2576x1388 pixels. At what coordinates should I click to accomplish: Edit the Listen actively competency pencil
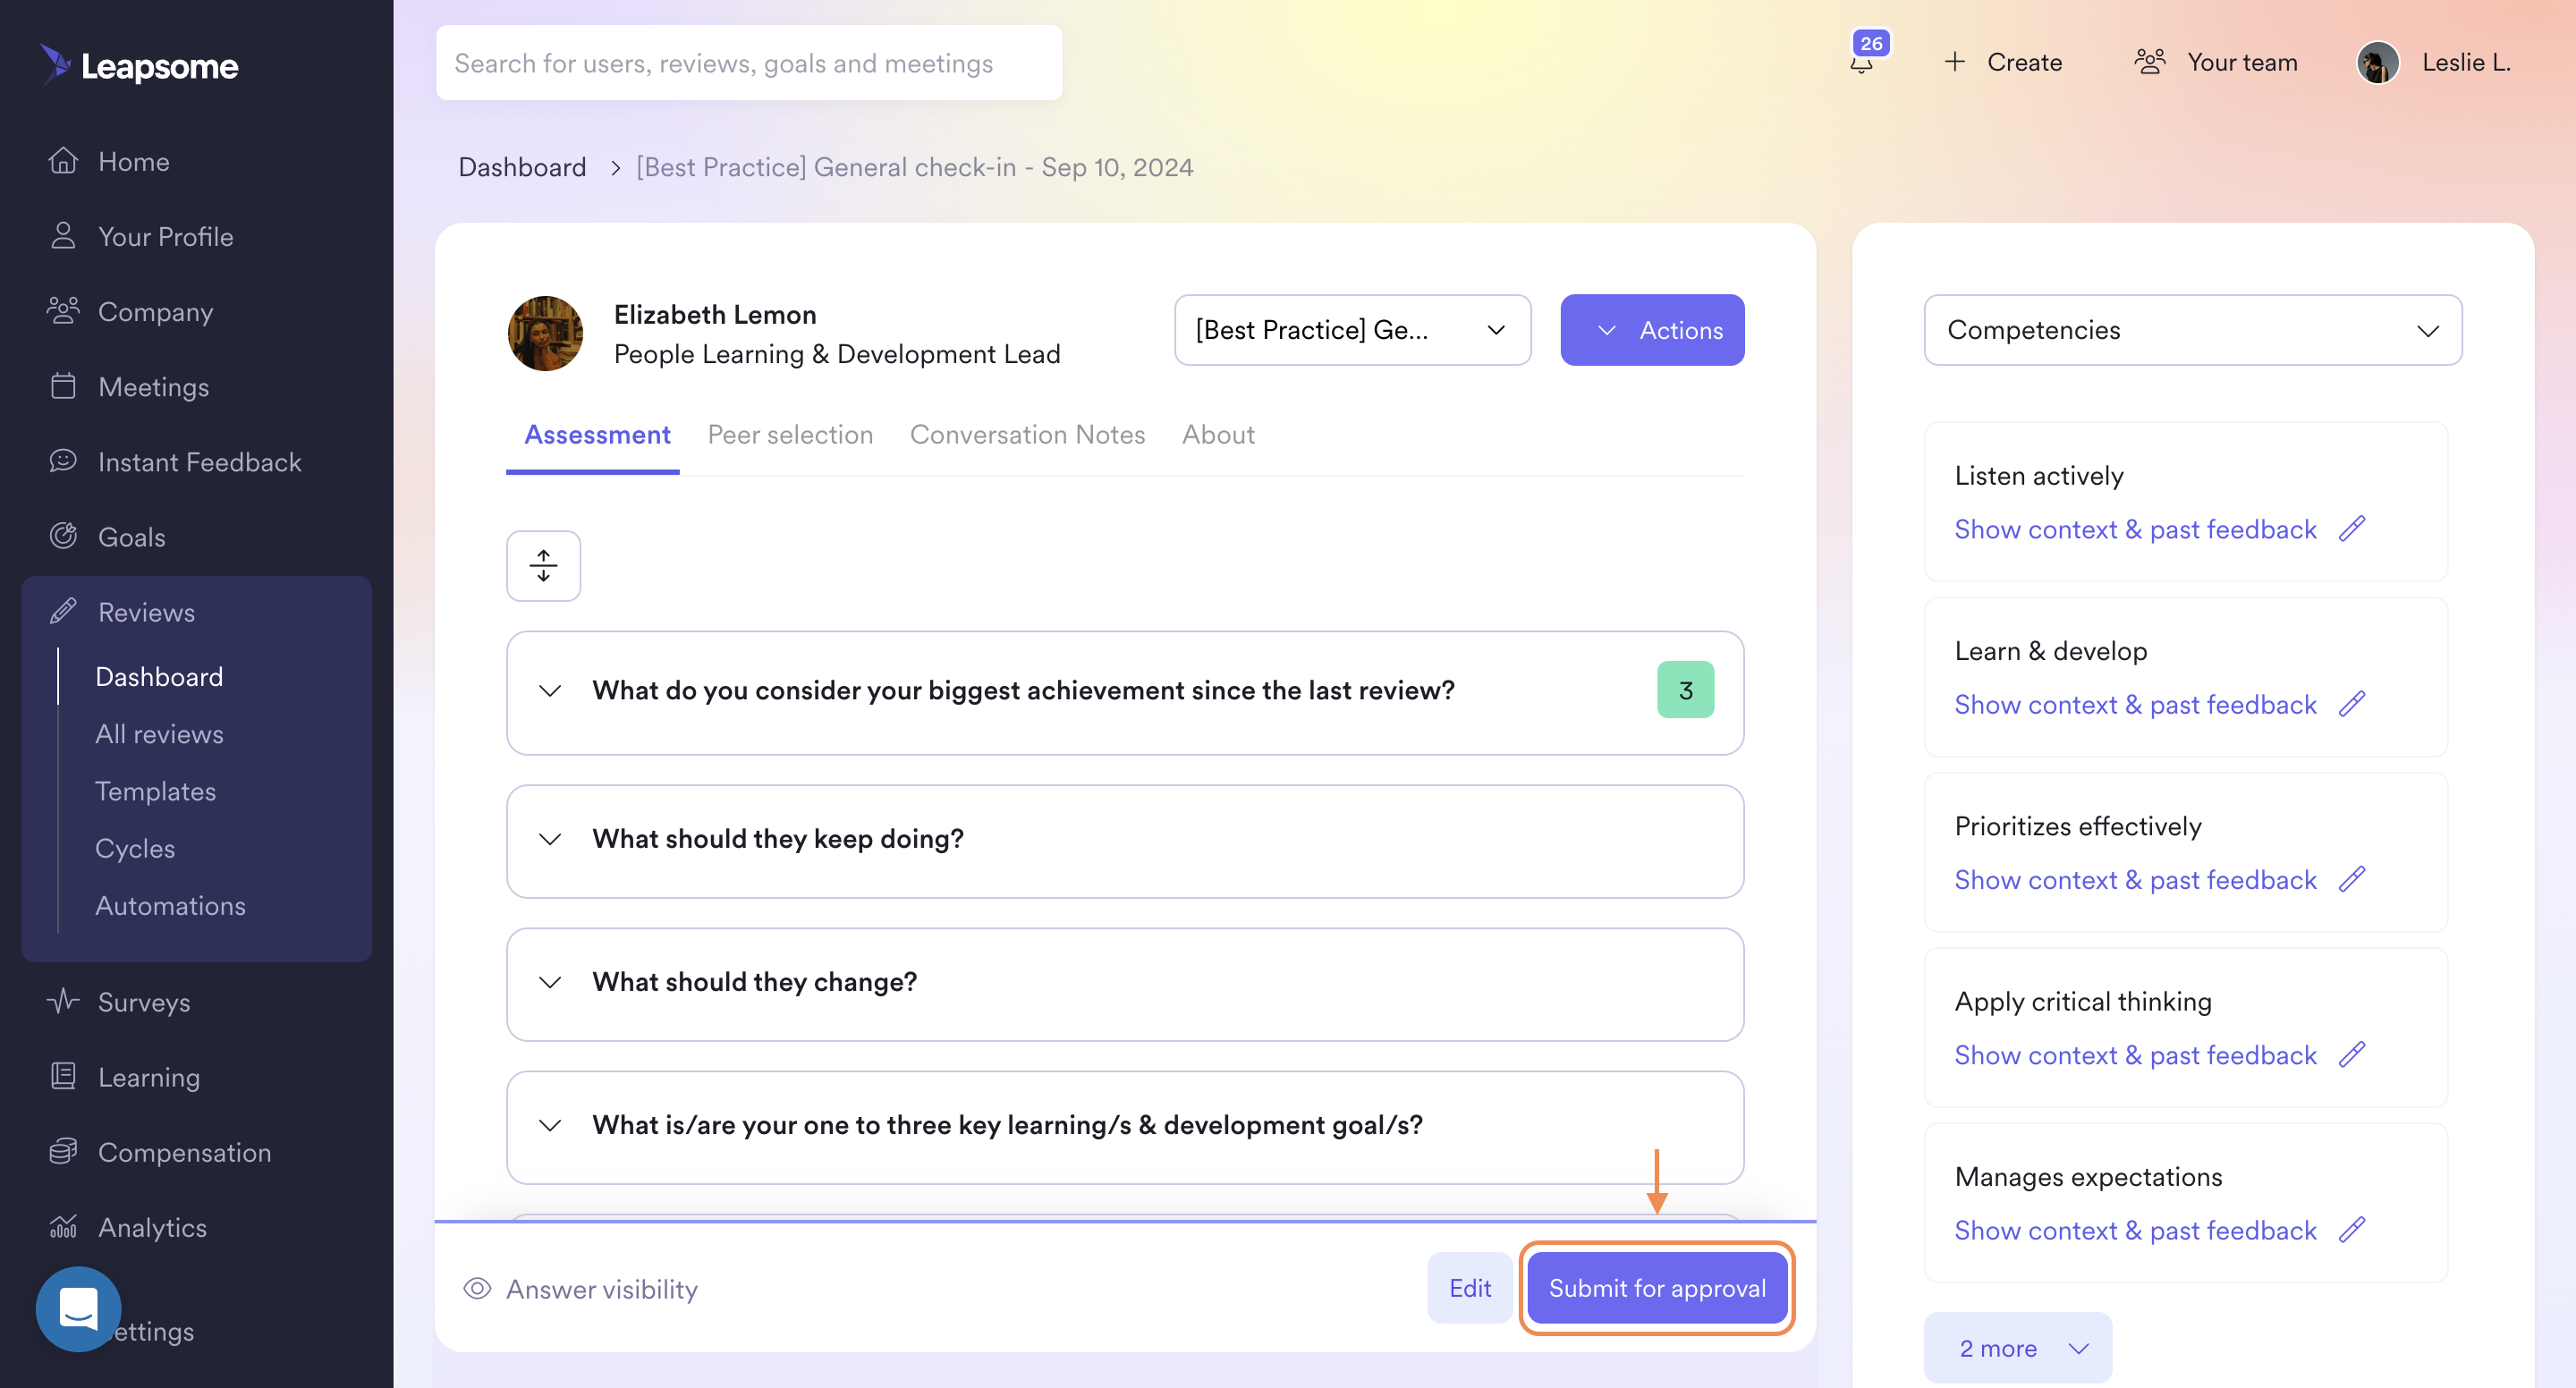point(2352,528)
